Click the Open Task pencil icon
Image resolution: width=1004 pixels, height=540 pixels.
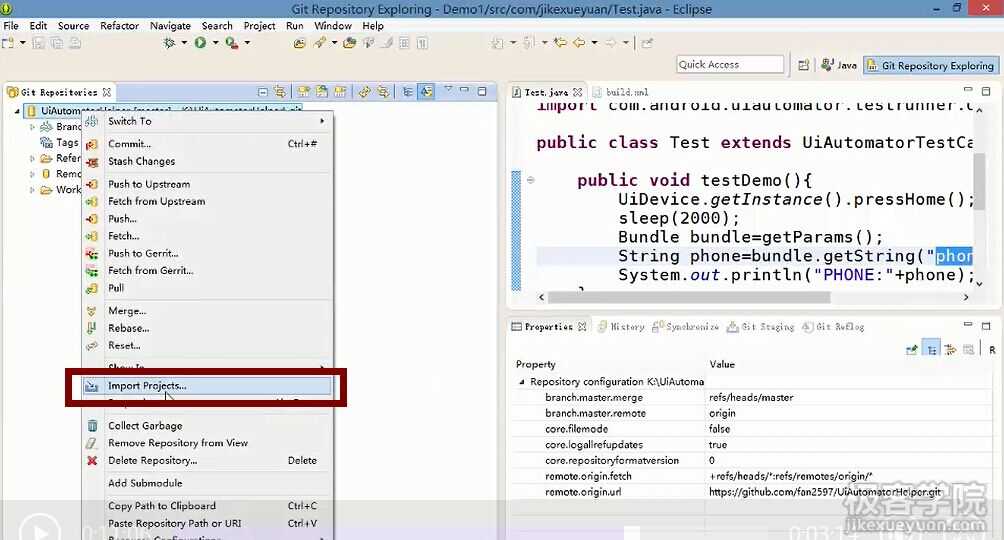pyautogui.click(x=318, y=43)
